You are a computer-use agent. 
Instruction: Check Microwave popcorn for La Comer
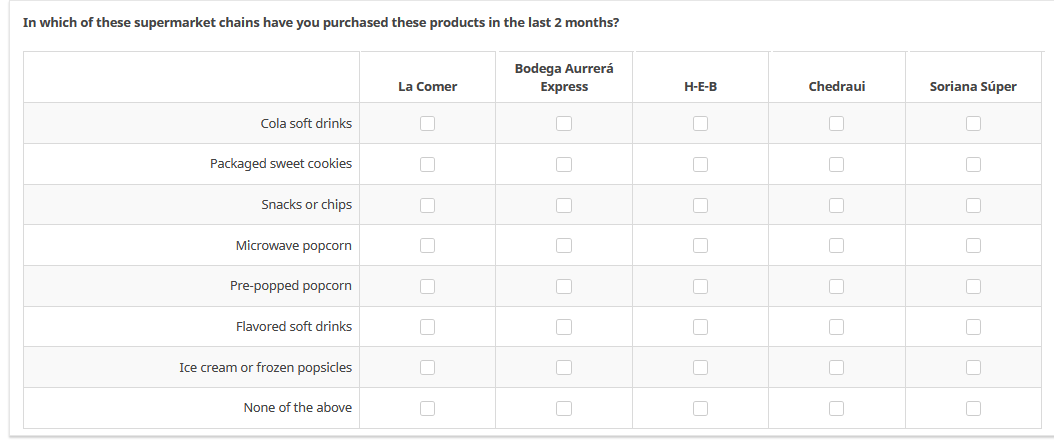tap(427, 245)
